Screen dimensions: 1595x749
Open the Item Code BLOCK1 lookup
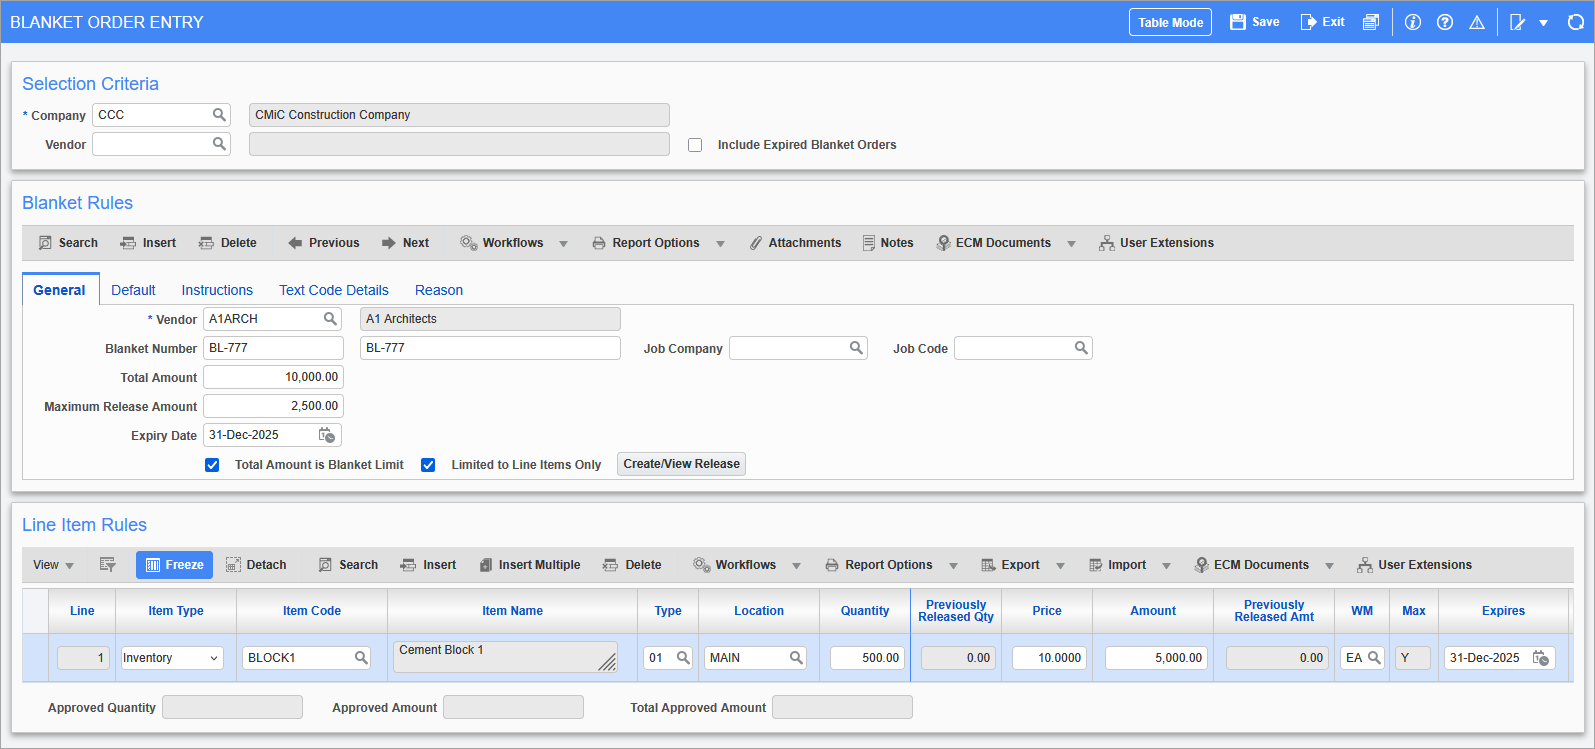point(361,658)
